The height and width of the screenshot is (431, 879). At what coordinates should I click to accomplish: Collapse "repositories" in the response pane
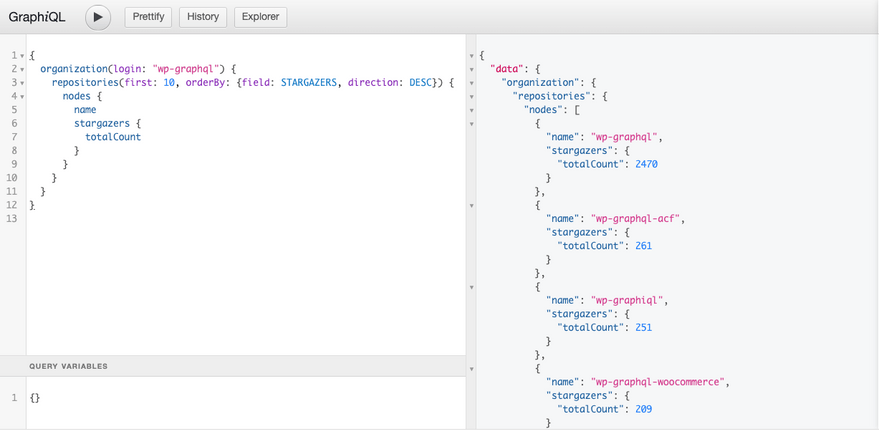471,96
